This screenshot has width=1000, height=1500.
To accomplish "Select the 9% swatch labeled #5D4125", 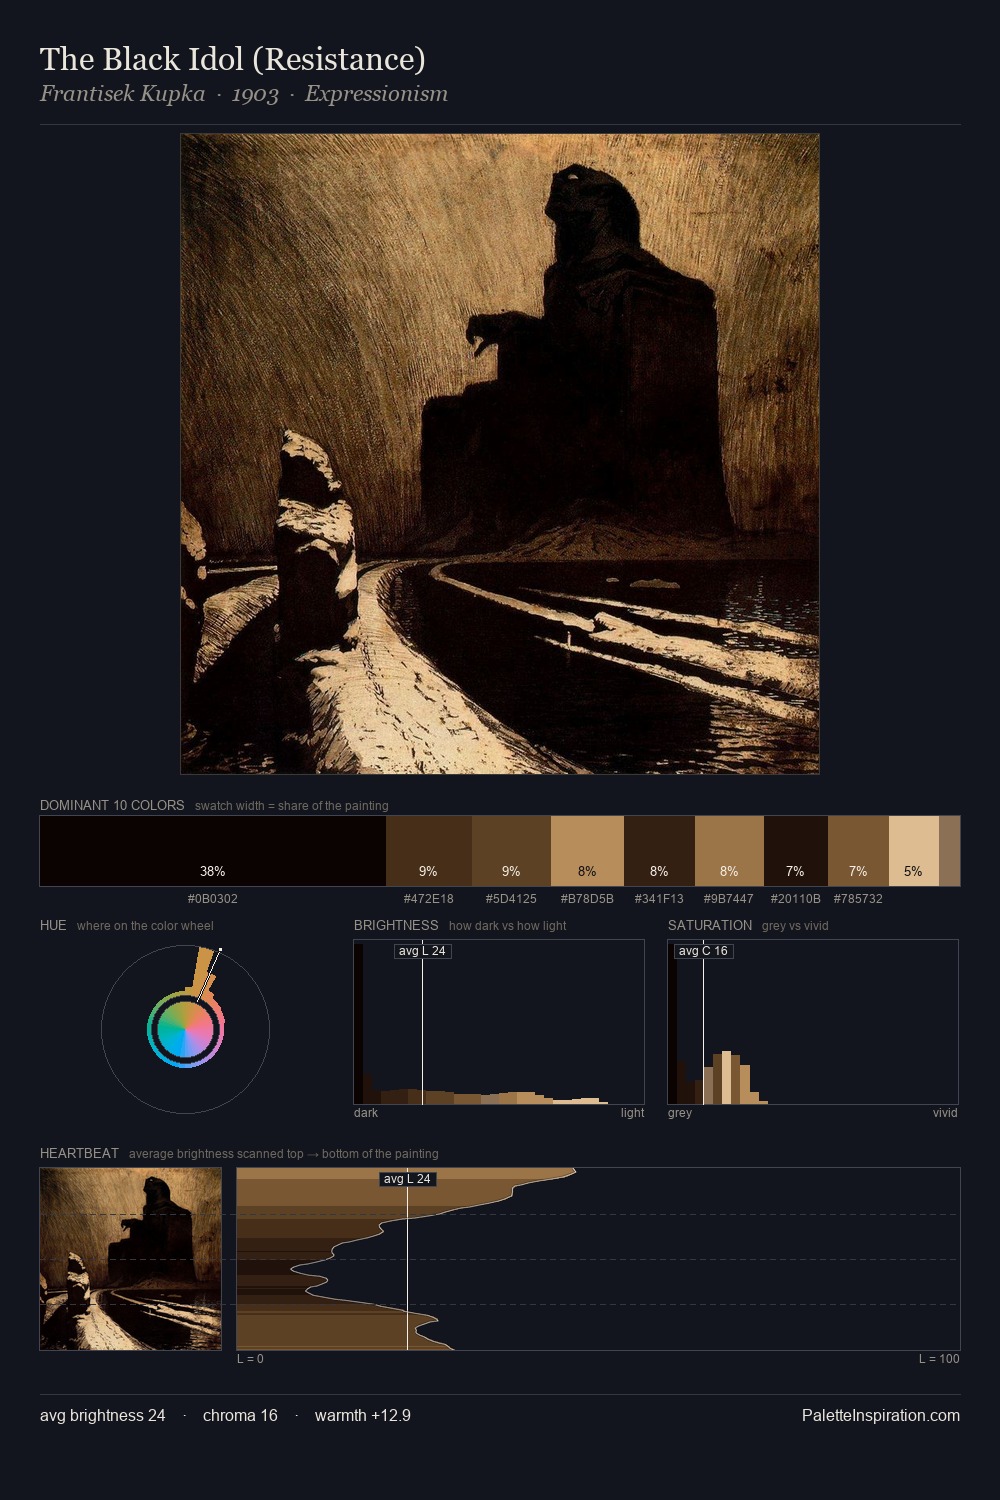I will coord(511,851).
